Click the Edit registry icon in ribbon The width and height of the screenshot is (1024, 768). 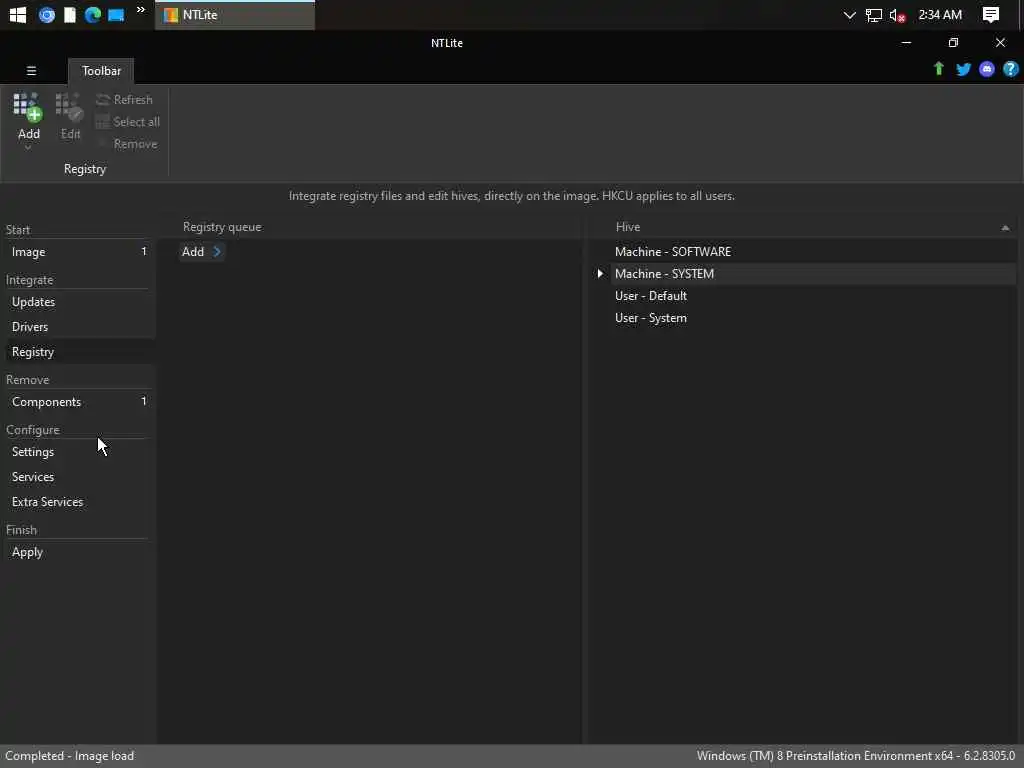[70, 108]
